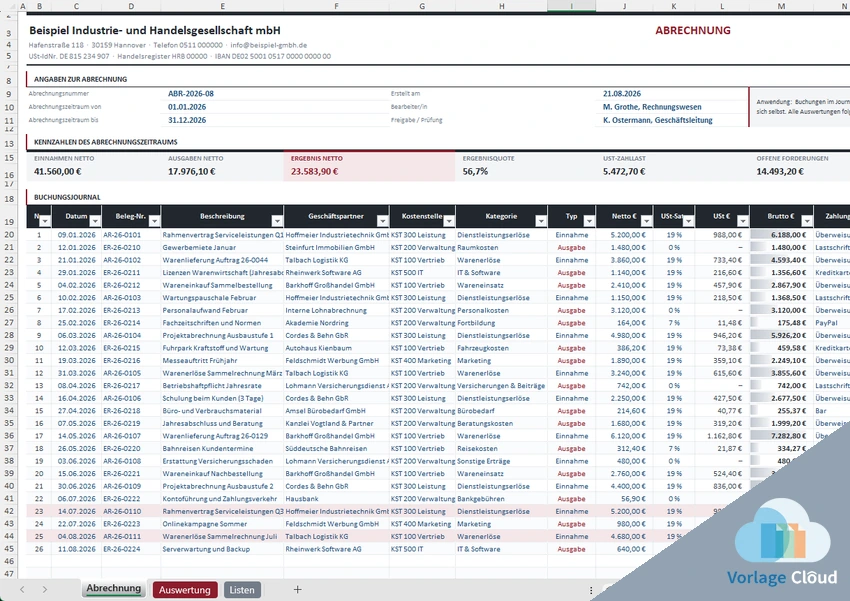
Task: Select the cell Serverwartung und Backup
Action: (222, 549)
